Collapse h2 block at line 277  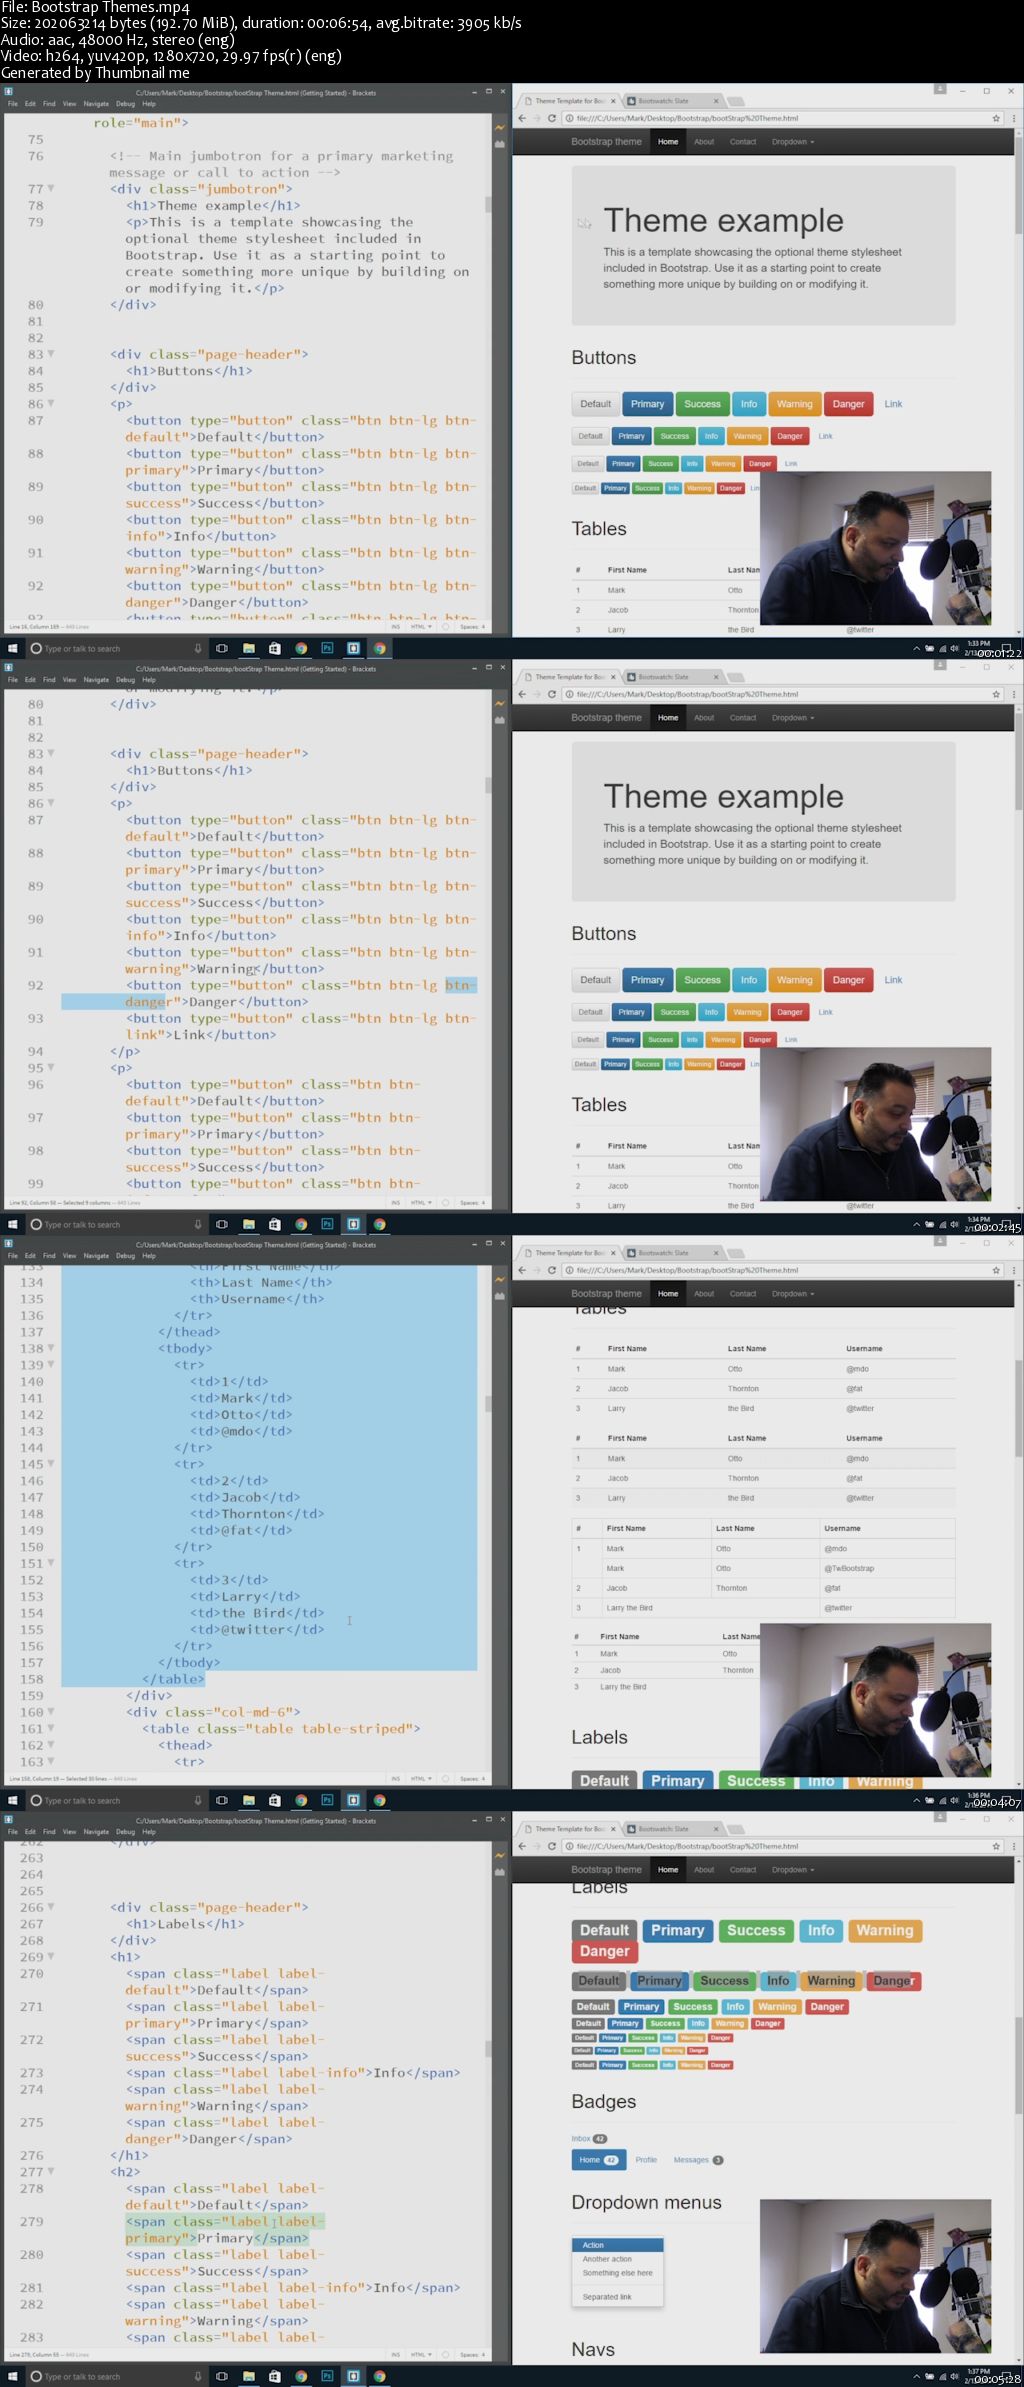point(51,2172)
